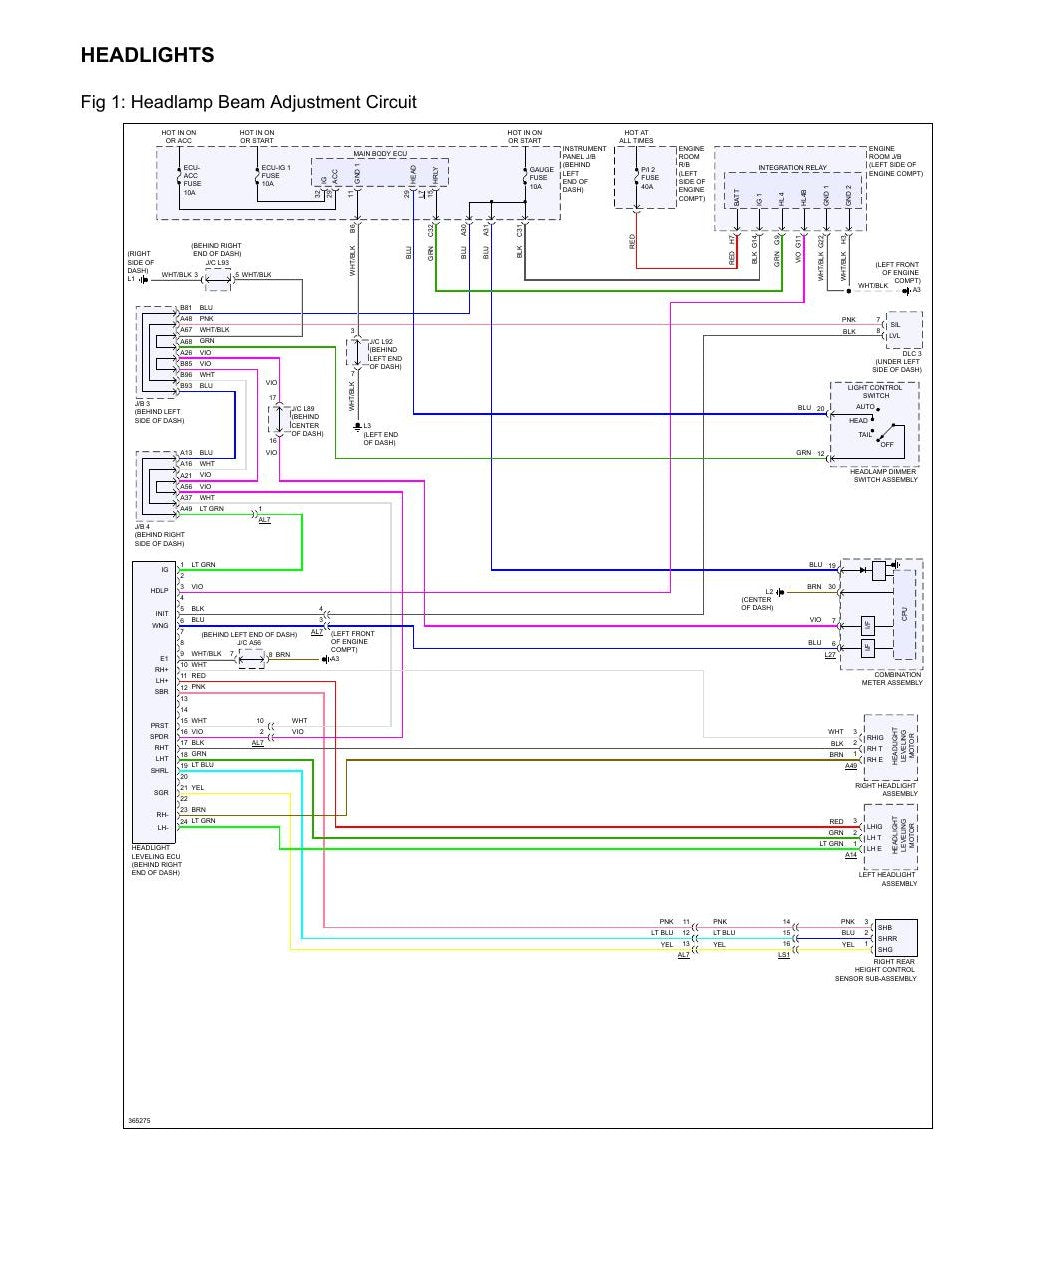Screen dimensions: 1038x1287
Task: Select the ECU-ACC FUSE 10A label
Action: click(x=192, y=179)
